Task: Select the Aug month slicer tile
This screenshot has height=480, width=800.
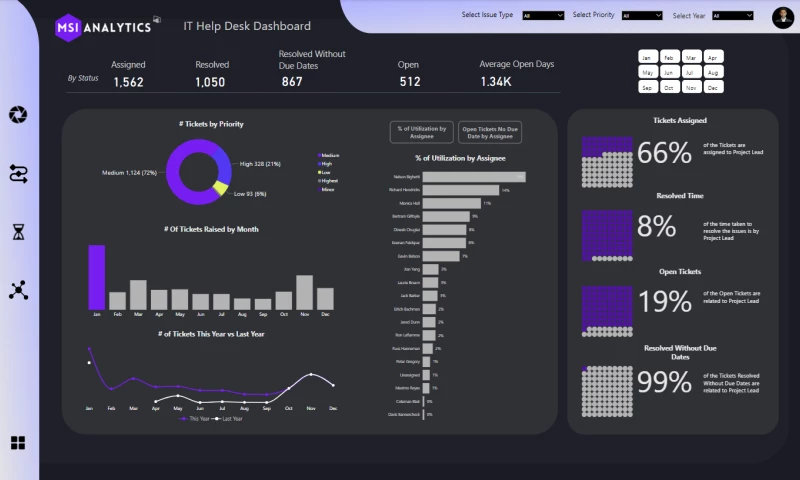Action: coord(713,72)
